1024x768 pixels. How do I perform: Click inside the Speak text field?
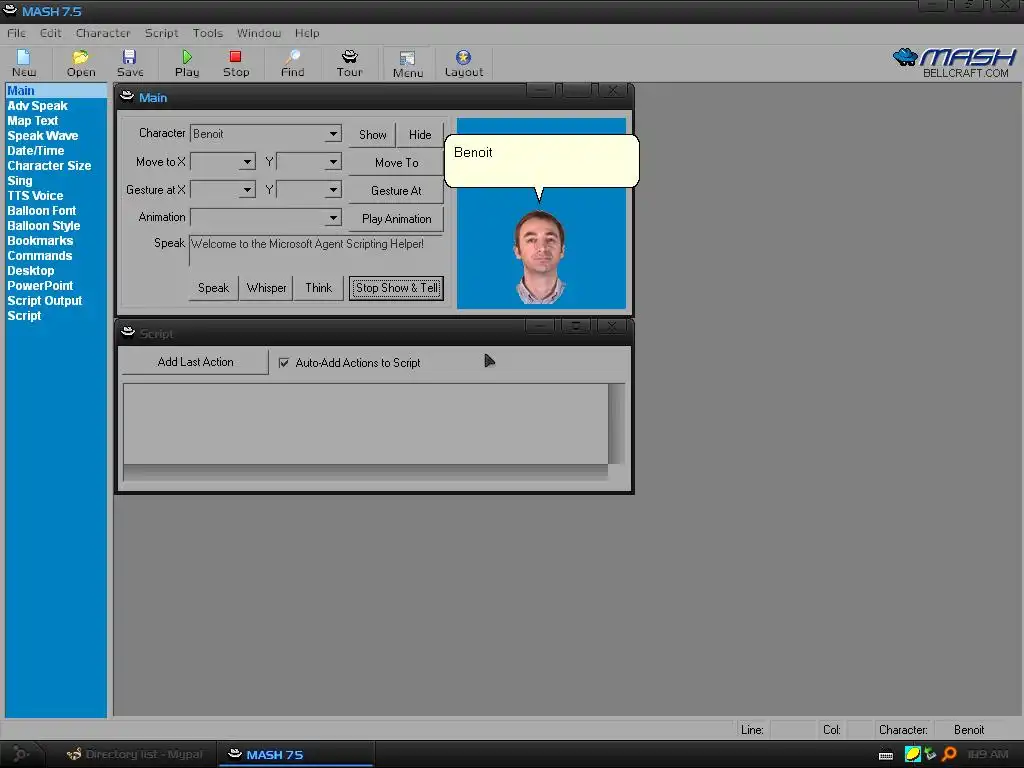coord(316,251)
